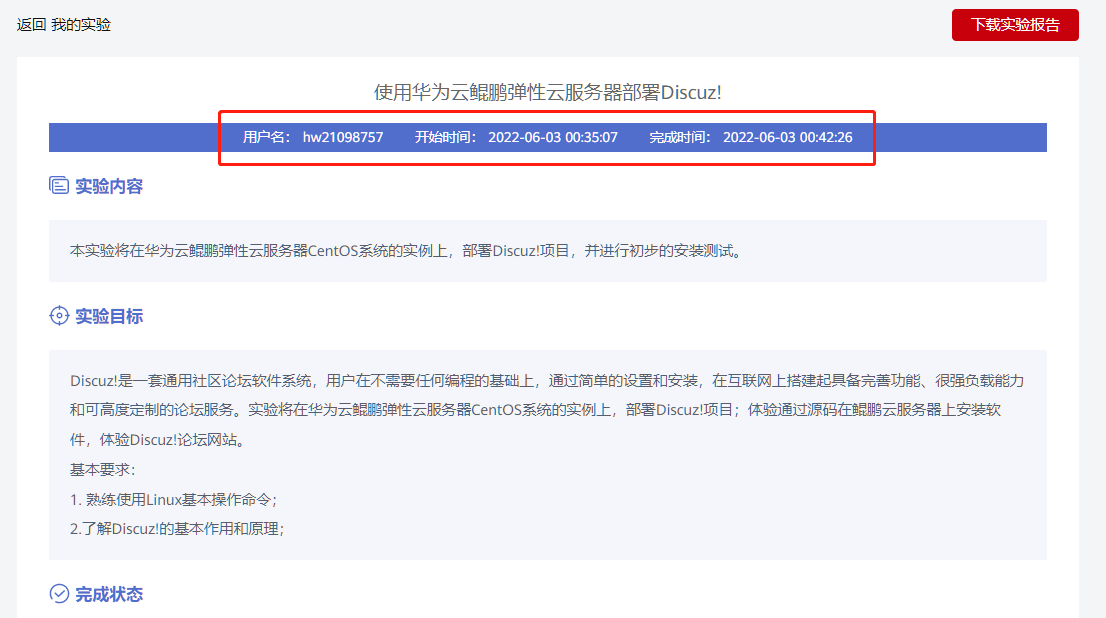Select the 完成状态 heading text
This screenshot has width=1106, height=618.
tap(109, 595)
